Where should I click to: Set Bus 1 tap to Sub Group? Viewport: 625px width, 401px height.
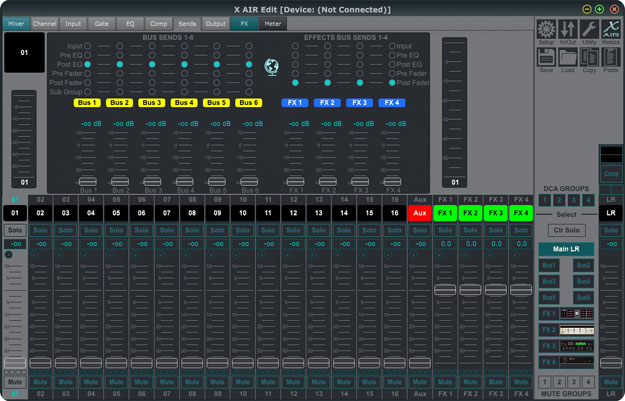coord(87,92)
